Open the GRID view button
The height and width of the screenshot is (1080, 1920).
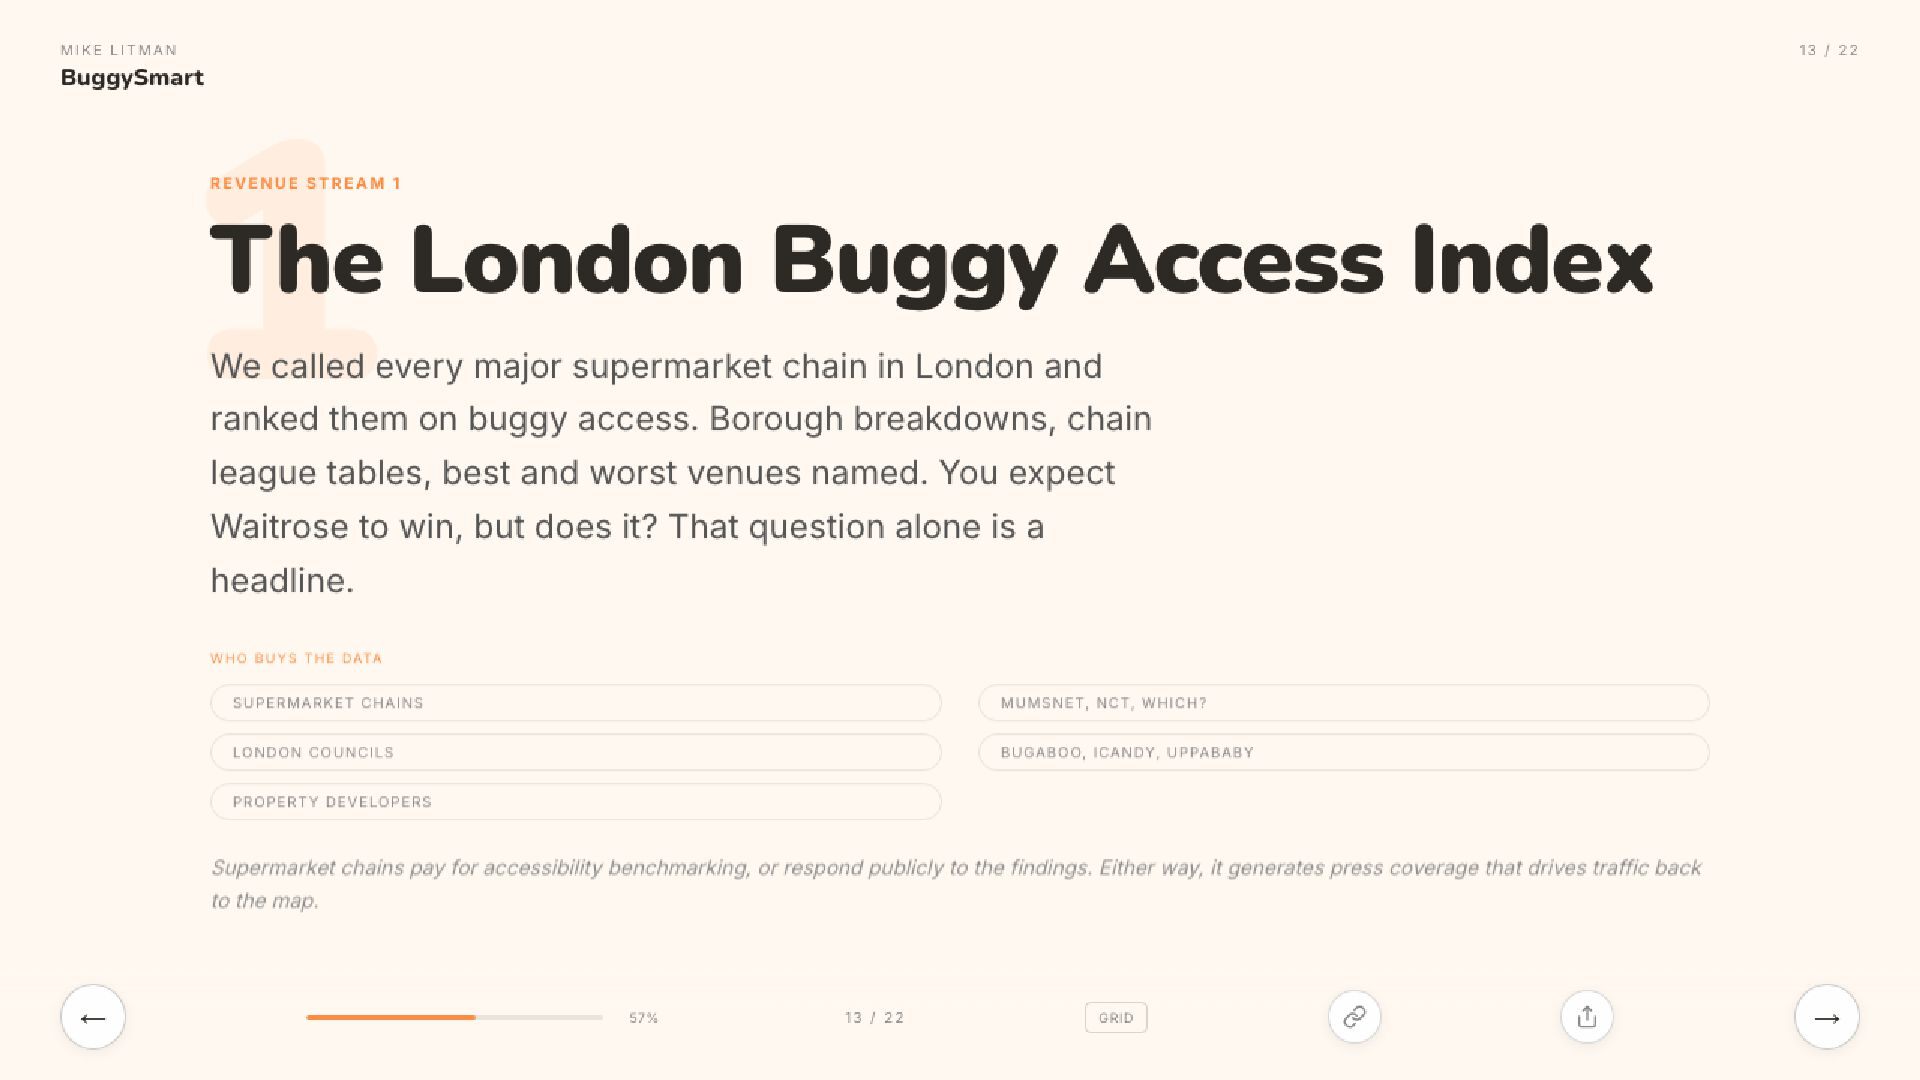coord(1116,1018)
